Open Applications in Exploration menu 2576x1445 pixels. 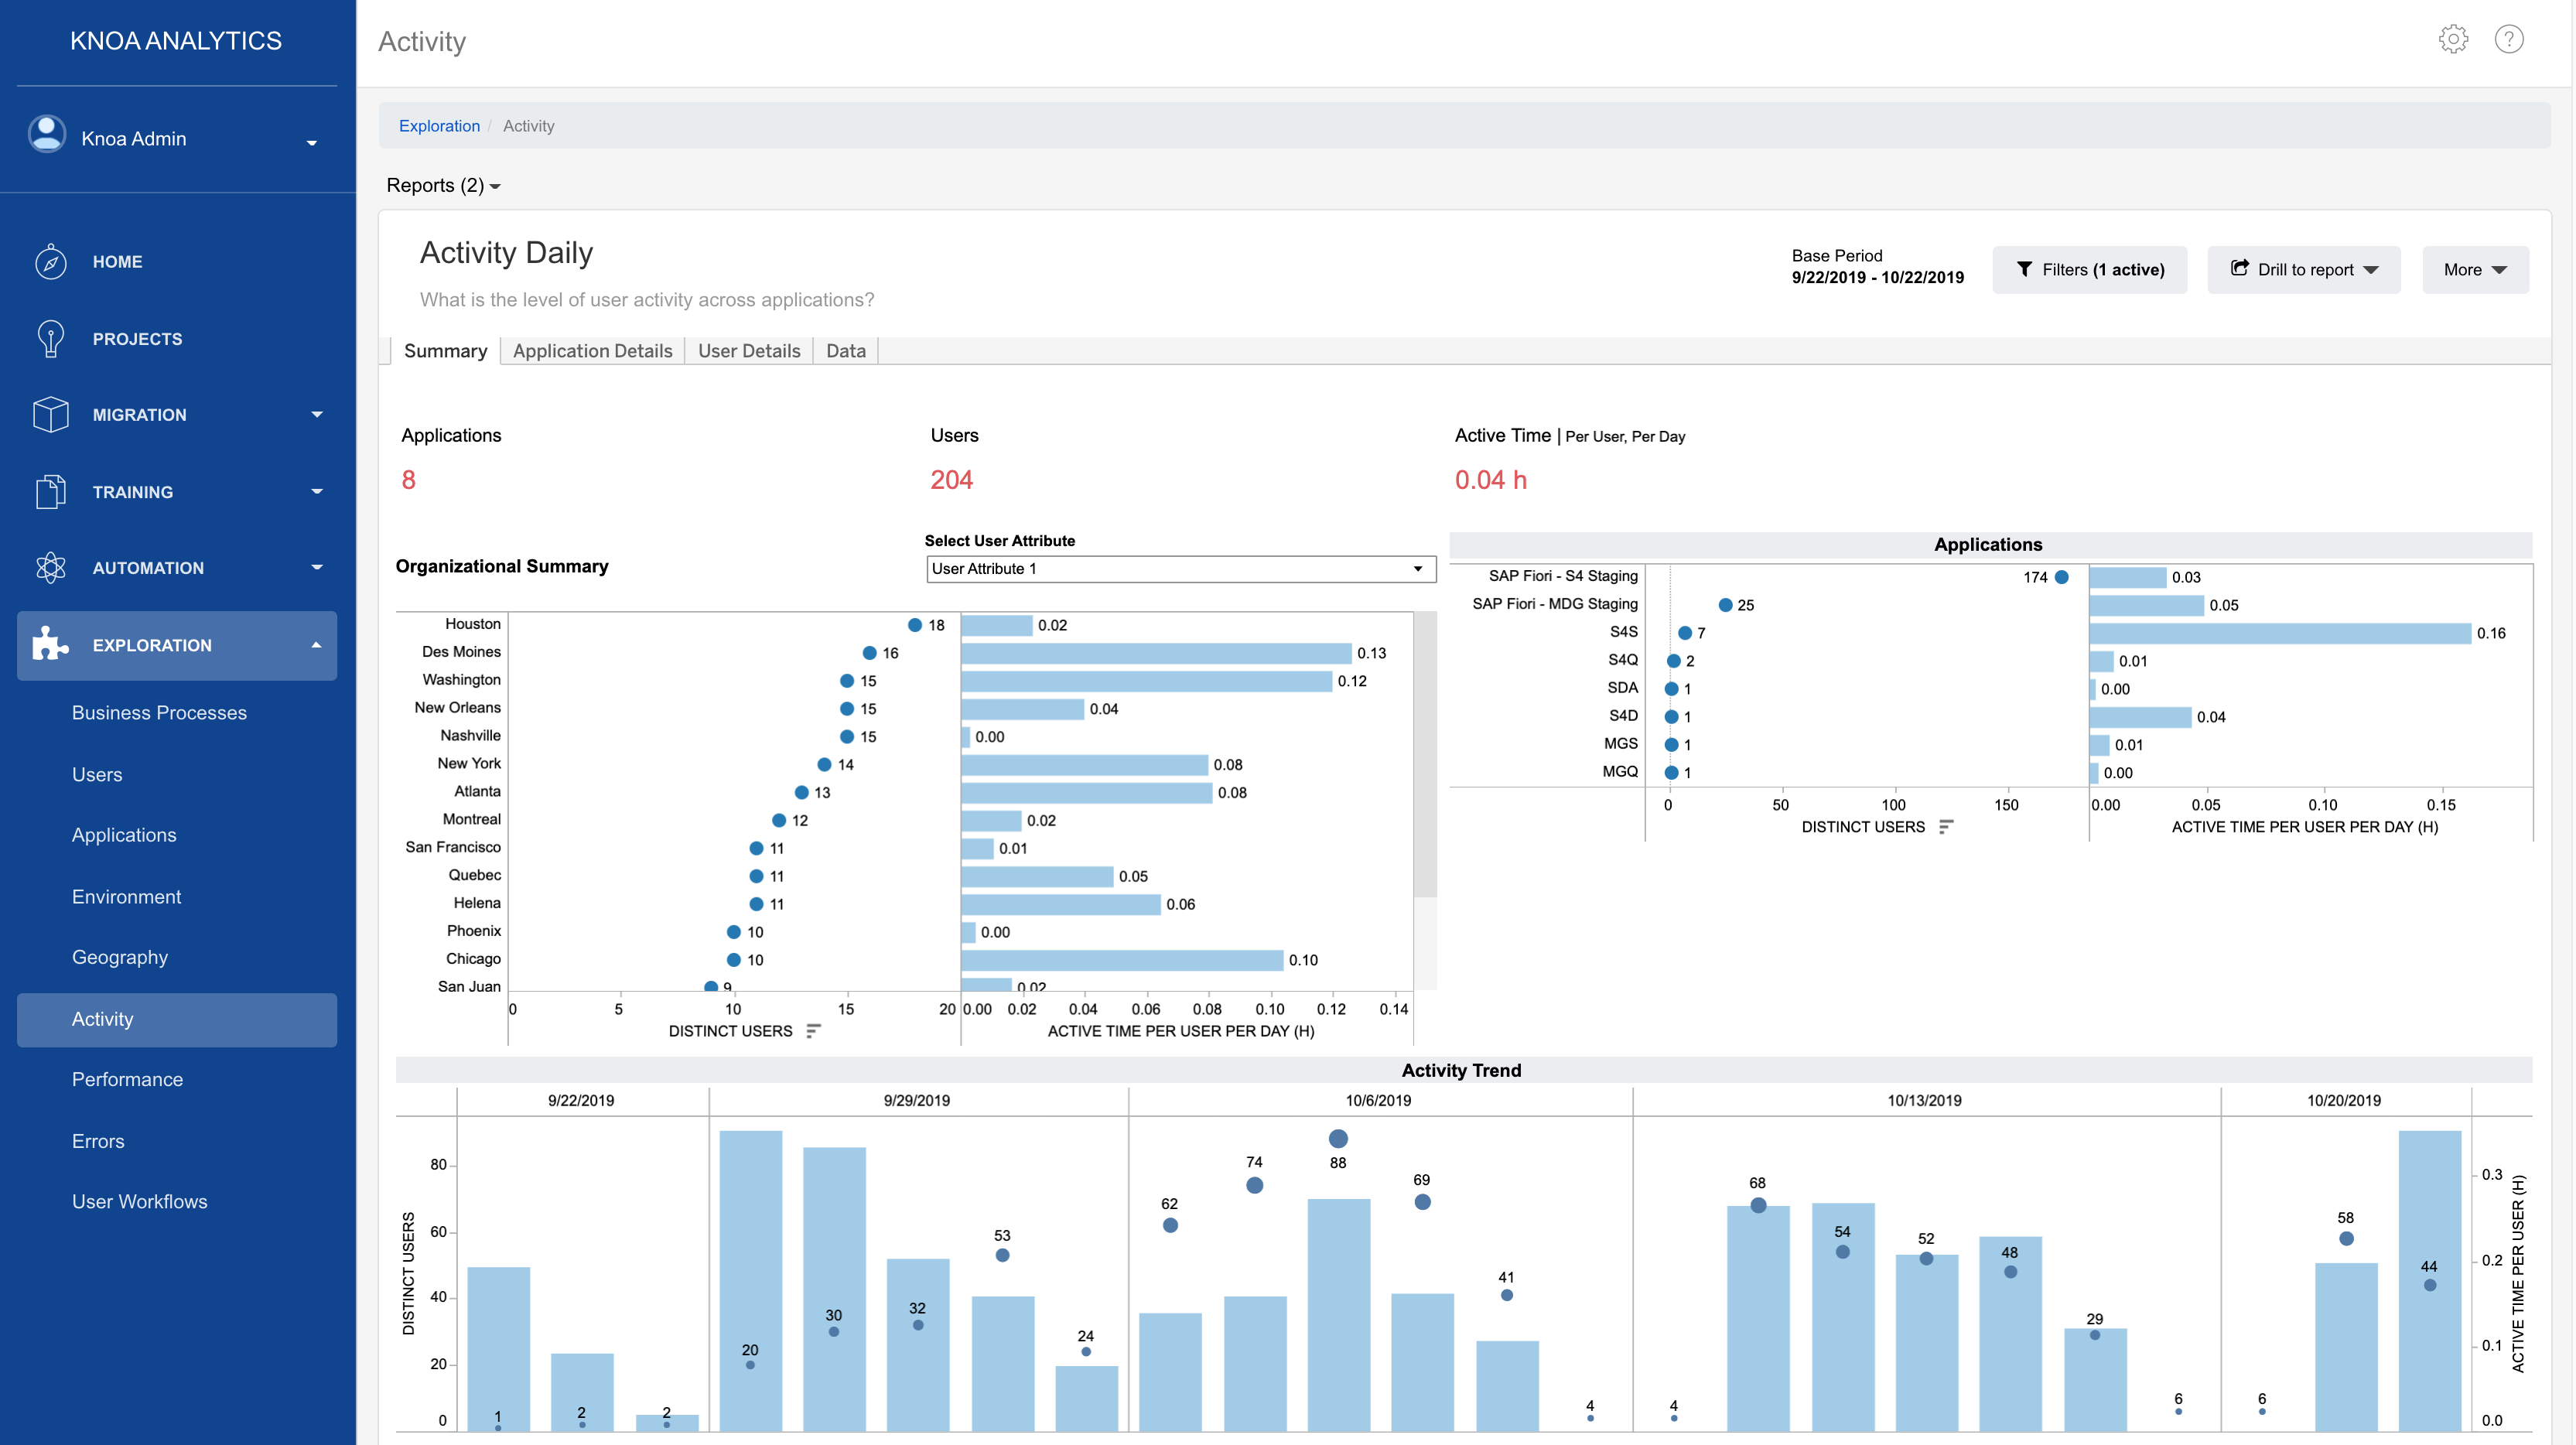tap(124, 835)
